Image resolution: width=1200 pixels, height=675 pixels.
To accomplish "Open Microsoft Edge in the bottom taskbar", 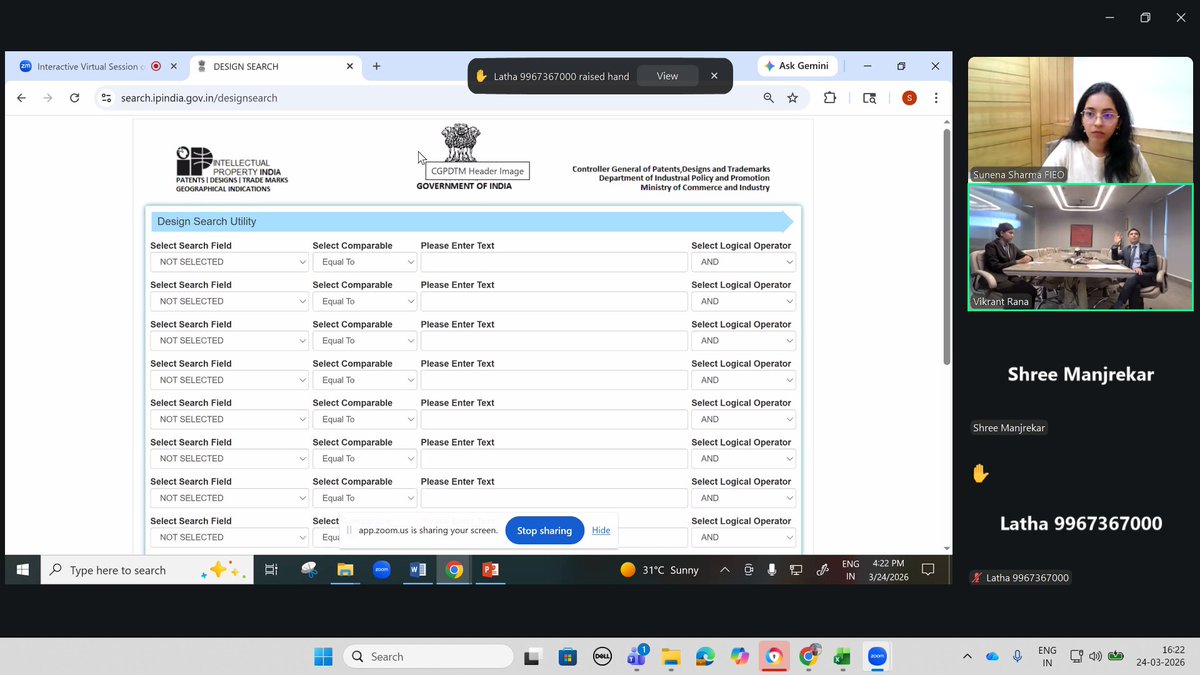I will click(705, 657).
